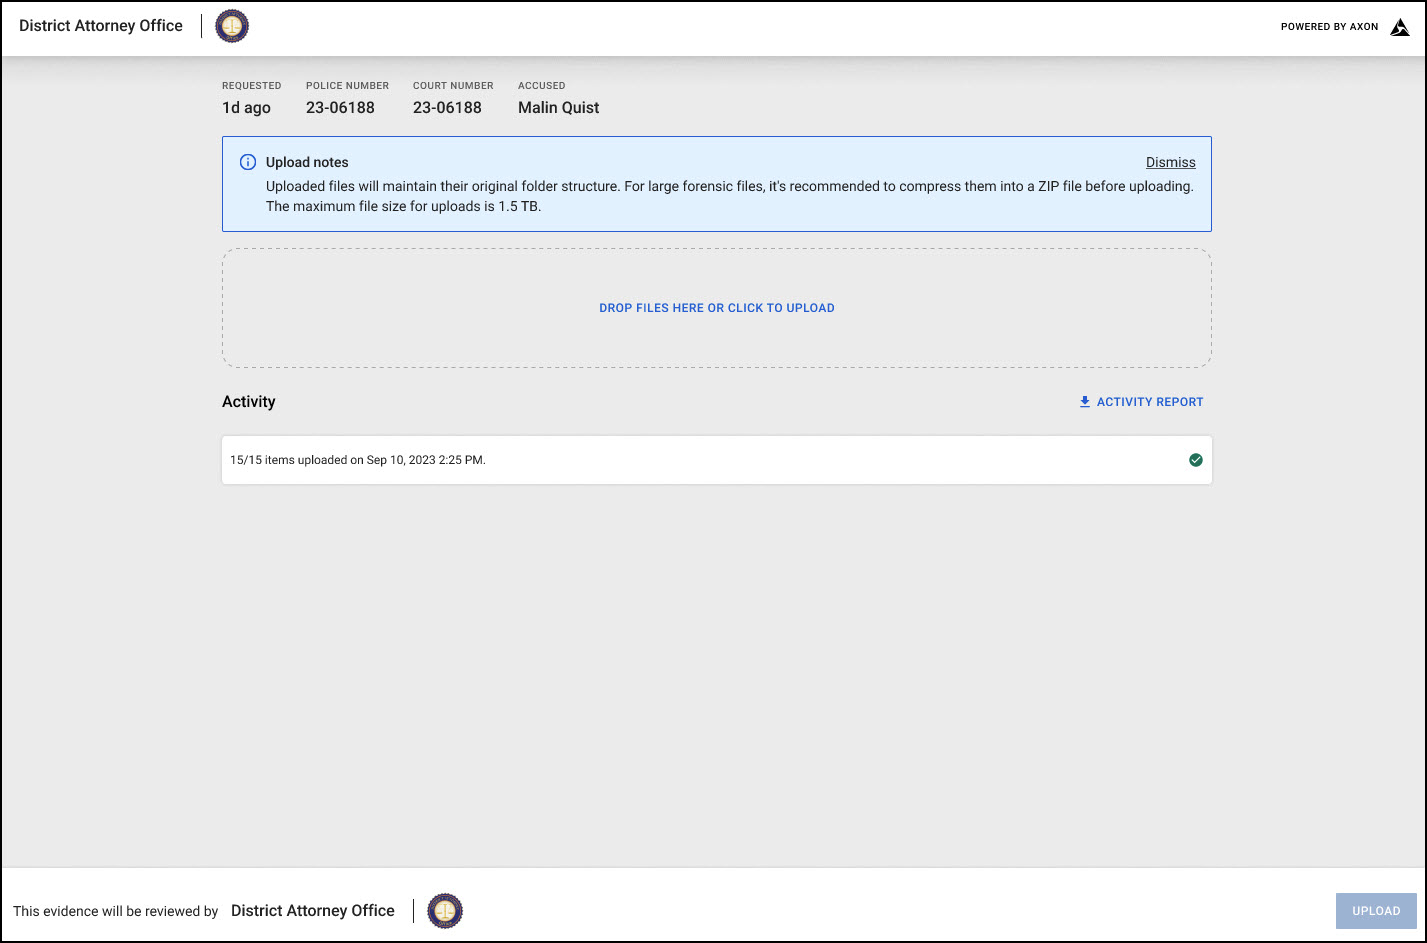This screenshot has height=943, width=1427.
Task: Dismiss the upload notes banner
Action: (x=1170, y=162)
